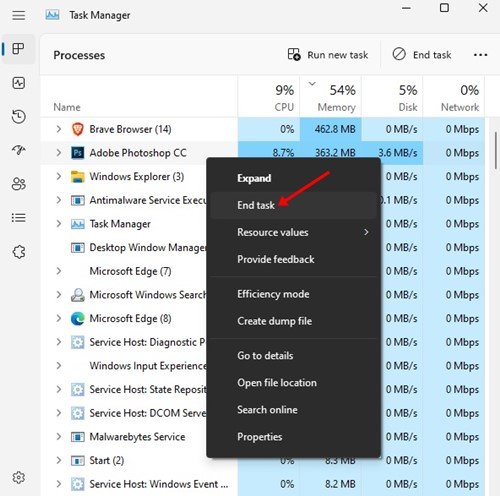This screenshot has width=500, height=496.
Task: Click the Service Host: Diagnostic gear icon
Action: coord(78,342)
